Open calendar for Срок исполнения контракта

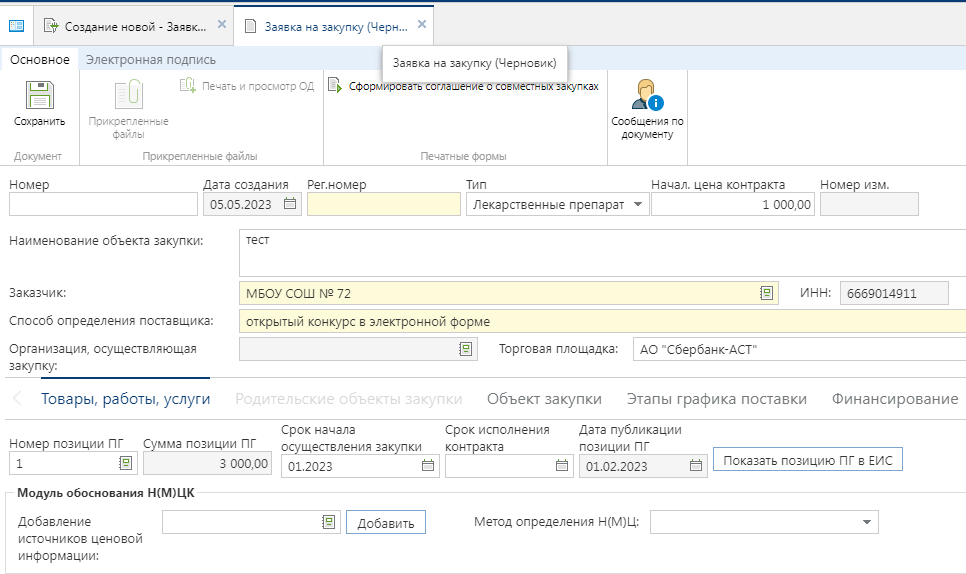pyautogui.click(x=562, y=466)
